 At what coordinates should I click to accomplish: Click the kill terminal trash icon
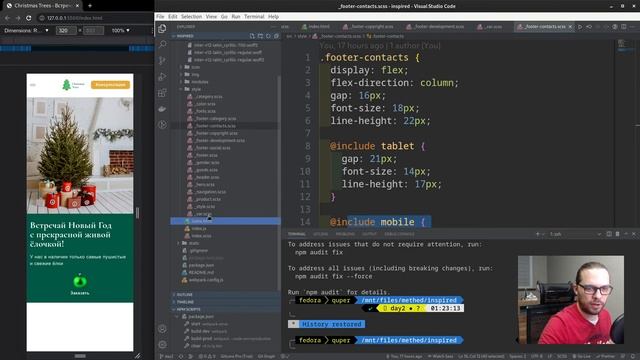tap(617, 234)
